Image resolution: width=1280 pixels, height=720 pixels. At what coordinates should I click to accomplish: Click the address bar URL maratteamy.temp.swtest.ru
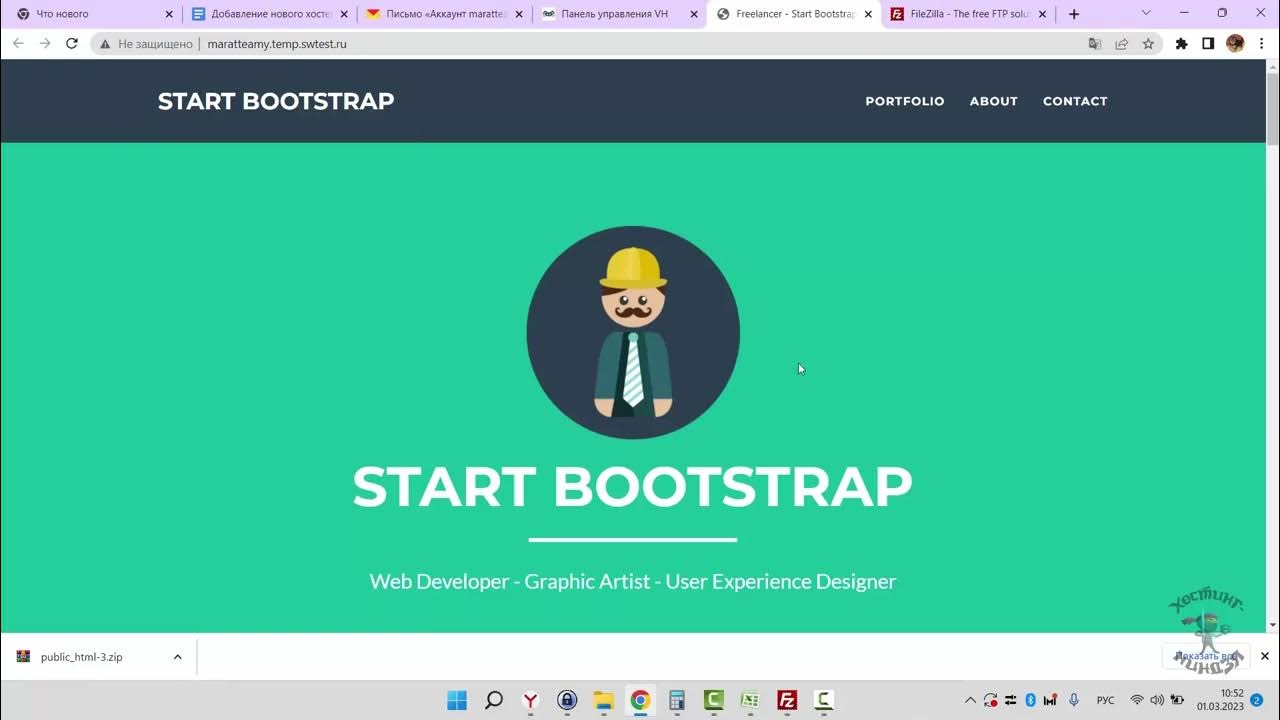coord(277,44)
